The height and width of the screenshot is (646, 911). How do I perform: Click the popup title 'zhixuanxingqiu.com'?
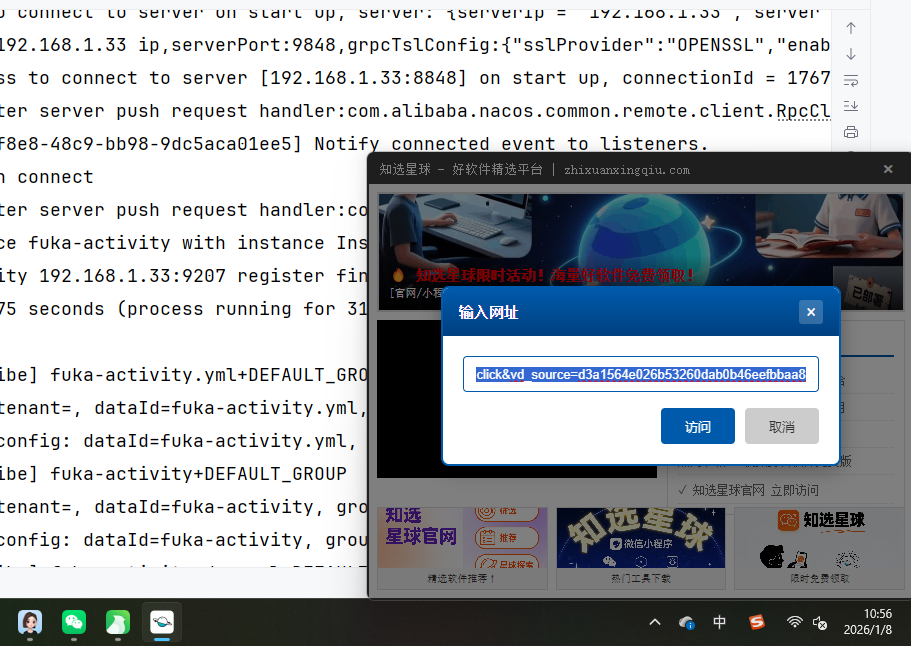click(x=627, y=170)
